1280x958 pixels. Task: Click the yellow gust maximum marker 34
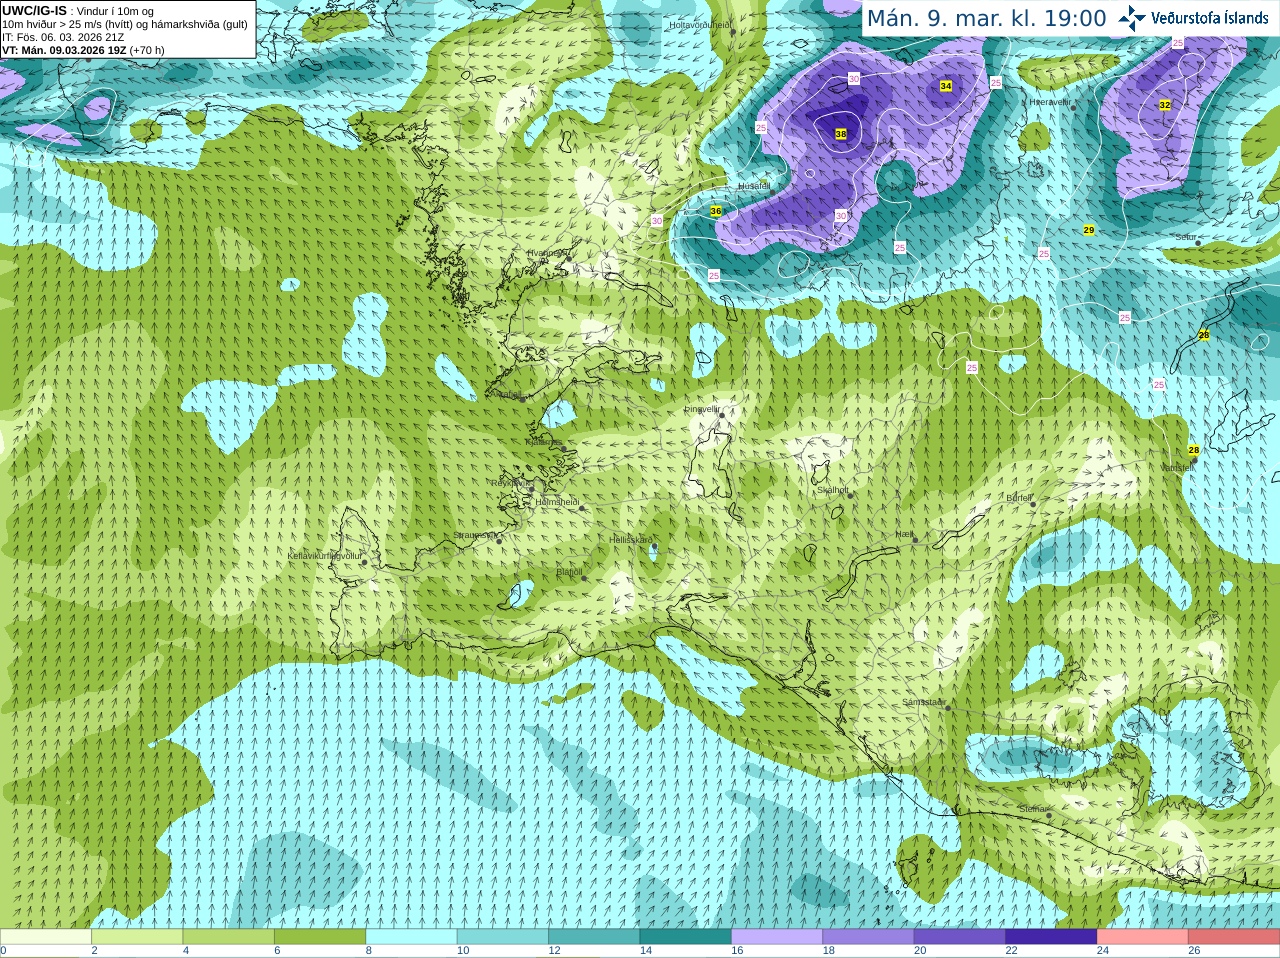pyautogui.click(x=946, y=86)
